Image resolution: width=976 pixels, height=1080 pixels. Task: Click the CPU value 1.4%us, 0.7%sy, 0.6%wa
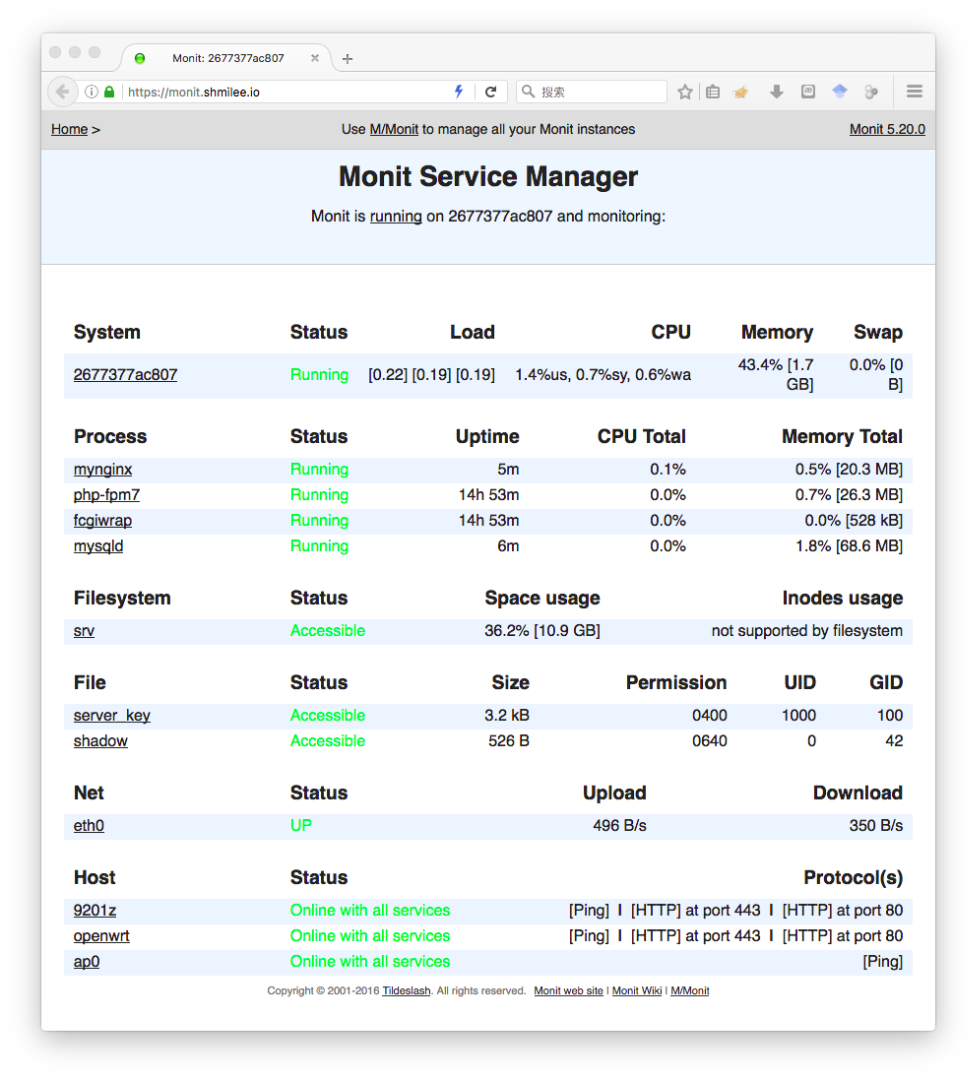[x=603, y=375]
